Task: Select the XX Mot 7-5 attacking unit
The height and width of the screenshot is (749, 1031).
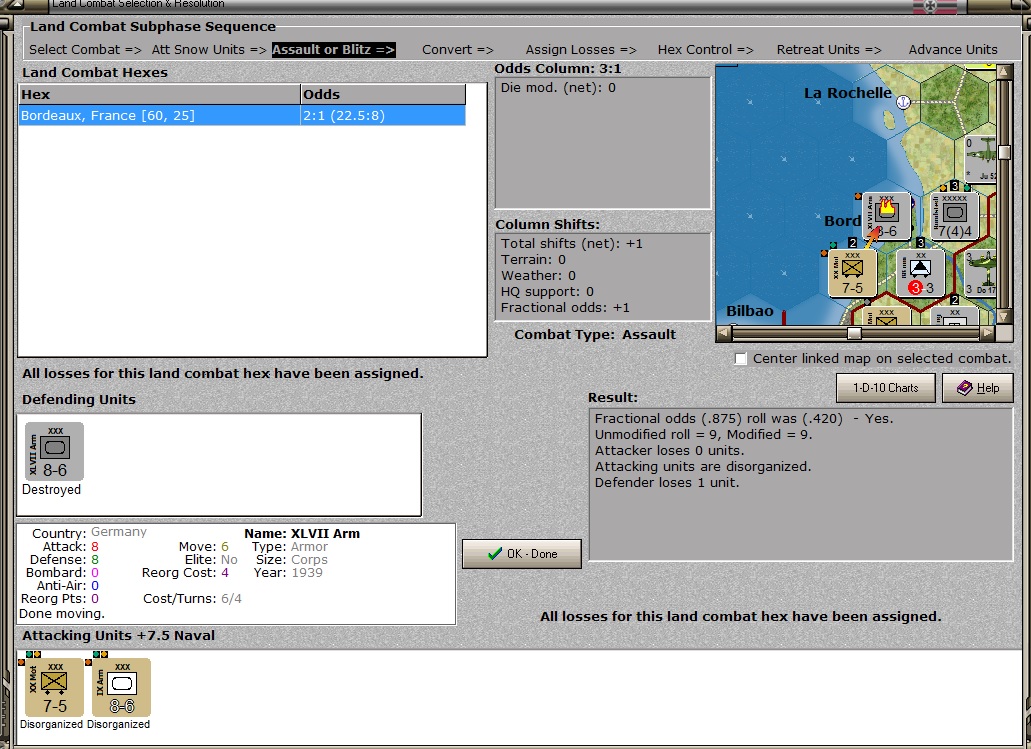Action: tap(55, 687)
